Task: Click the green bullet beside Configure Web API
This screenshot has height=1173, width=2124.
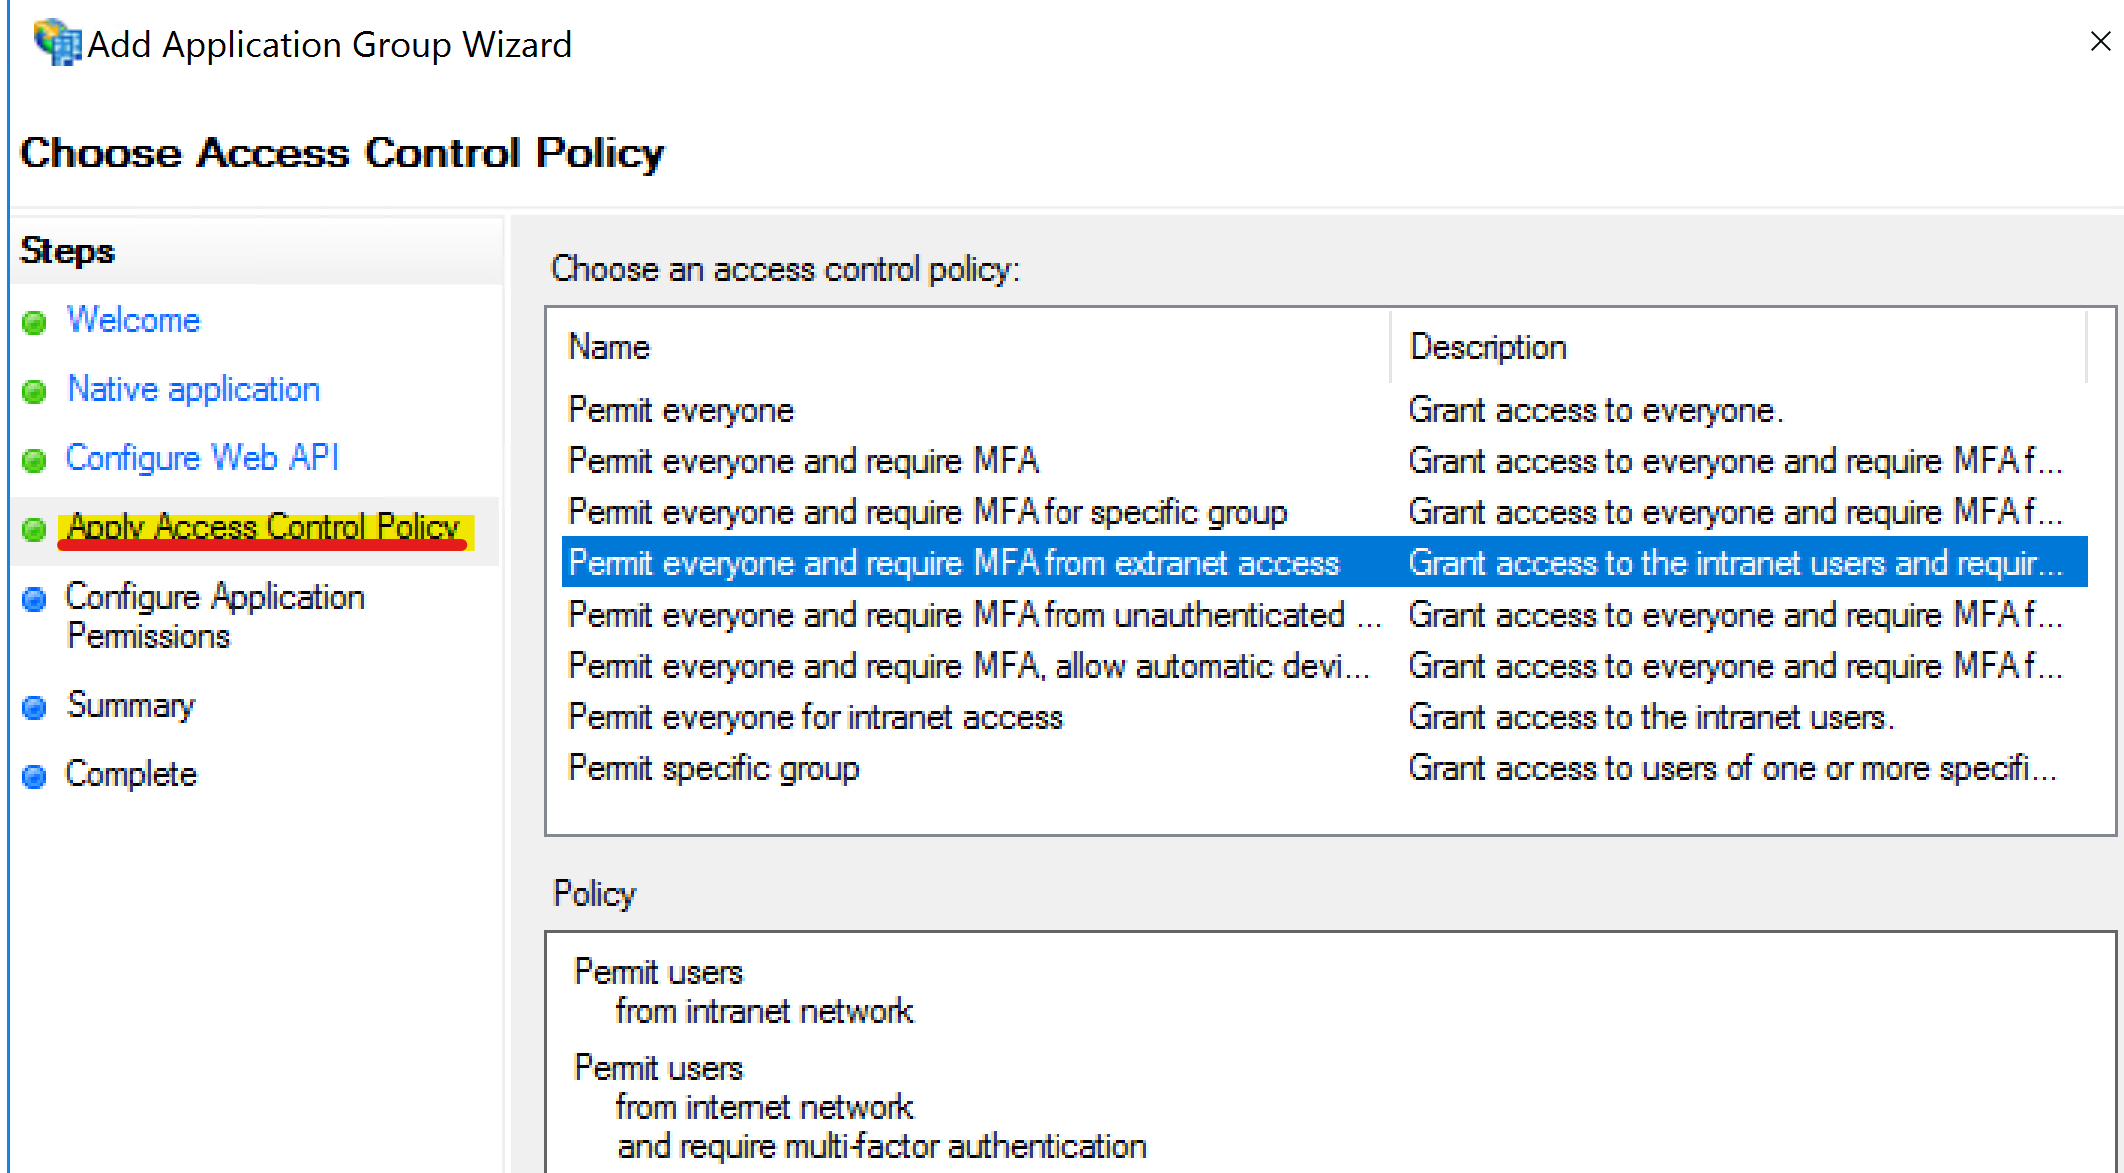Action: (x=34, y=461)
